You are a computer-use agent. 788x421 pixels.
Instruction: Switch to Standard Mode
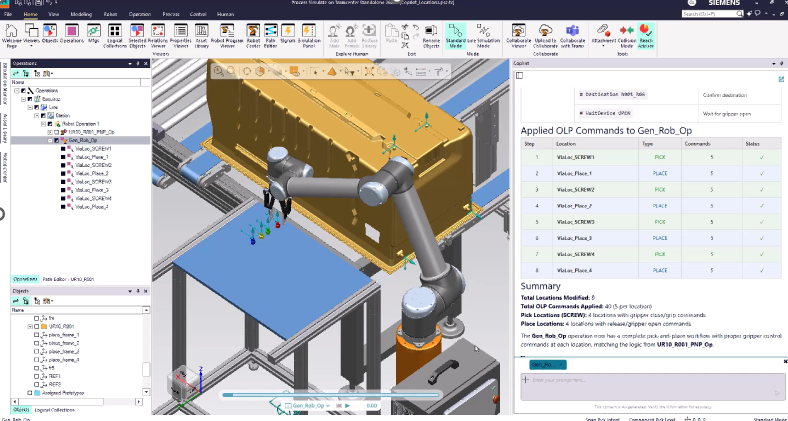pyautogui.click(x=455, y=35)
